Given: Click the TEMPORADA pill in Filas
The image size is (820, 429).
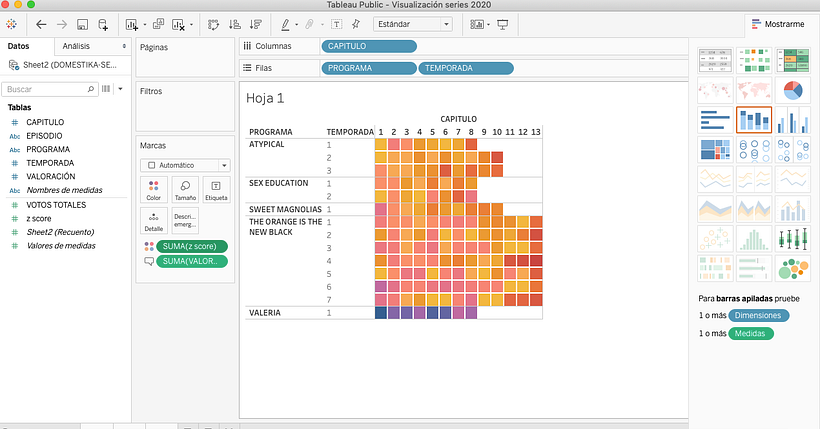Looking at the screenshot, I should click(x=466, y=68).
